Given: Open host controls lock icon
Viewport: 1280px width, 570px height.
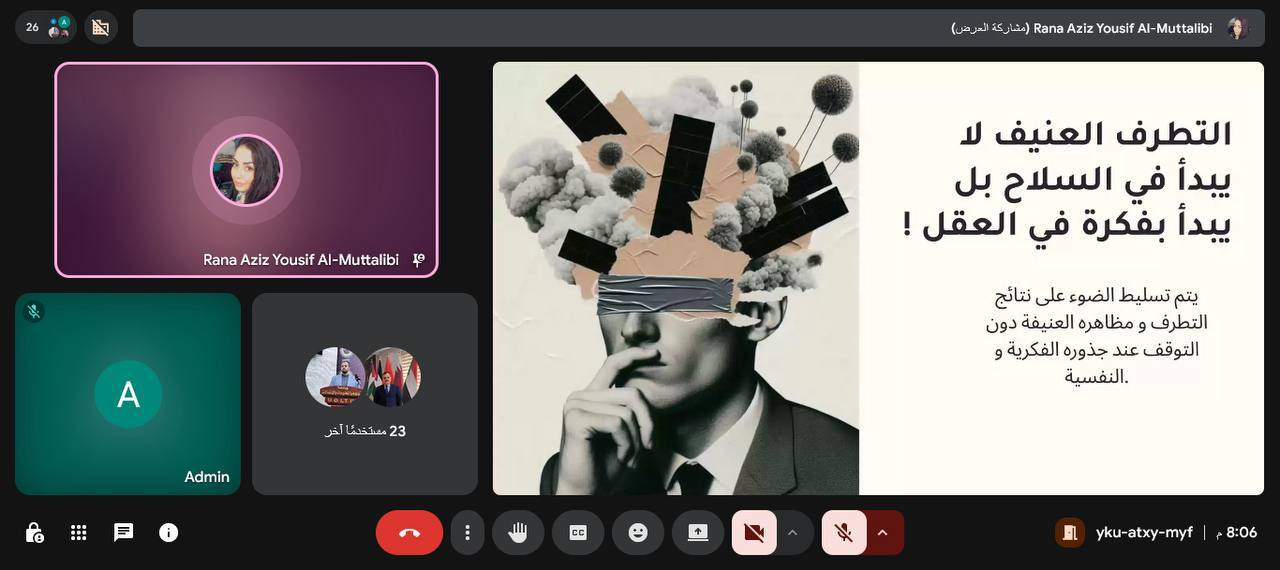Looking at the screenshot, I should coord(34,532).
